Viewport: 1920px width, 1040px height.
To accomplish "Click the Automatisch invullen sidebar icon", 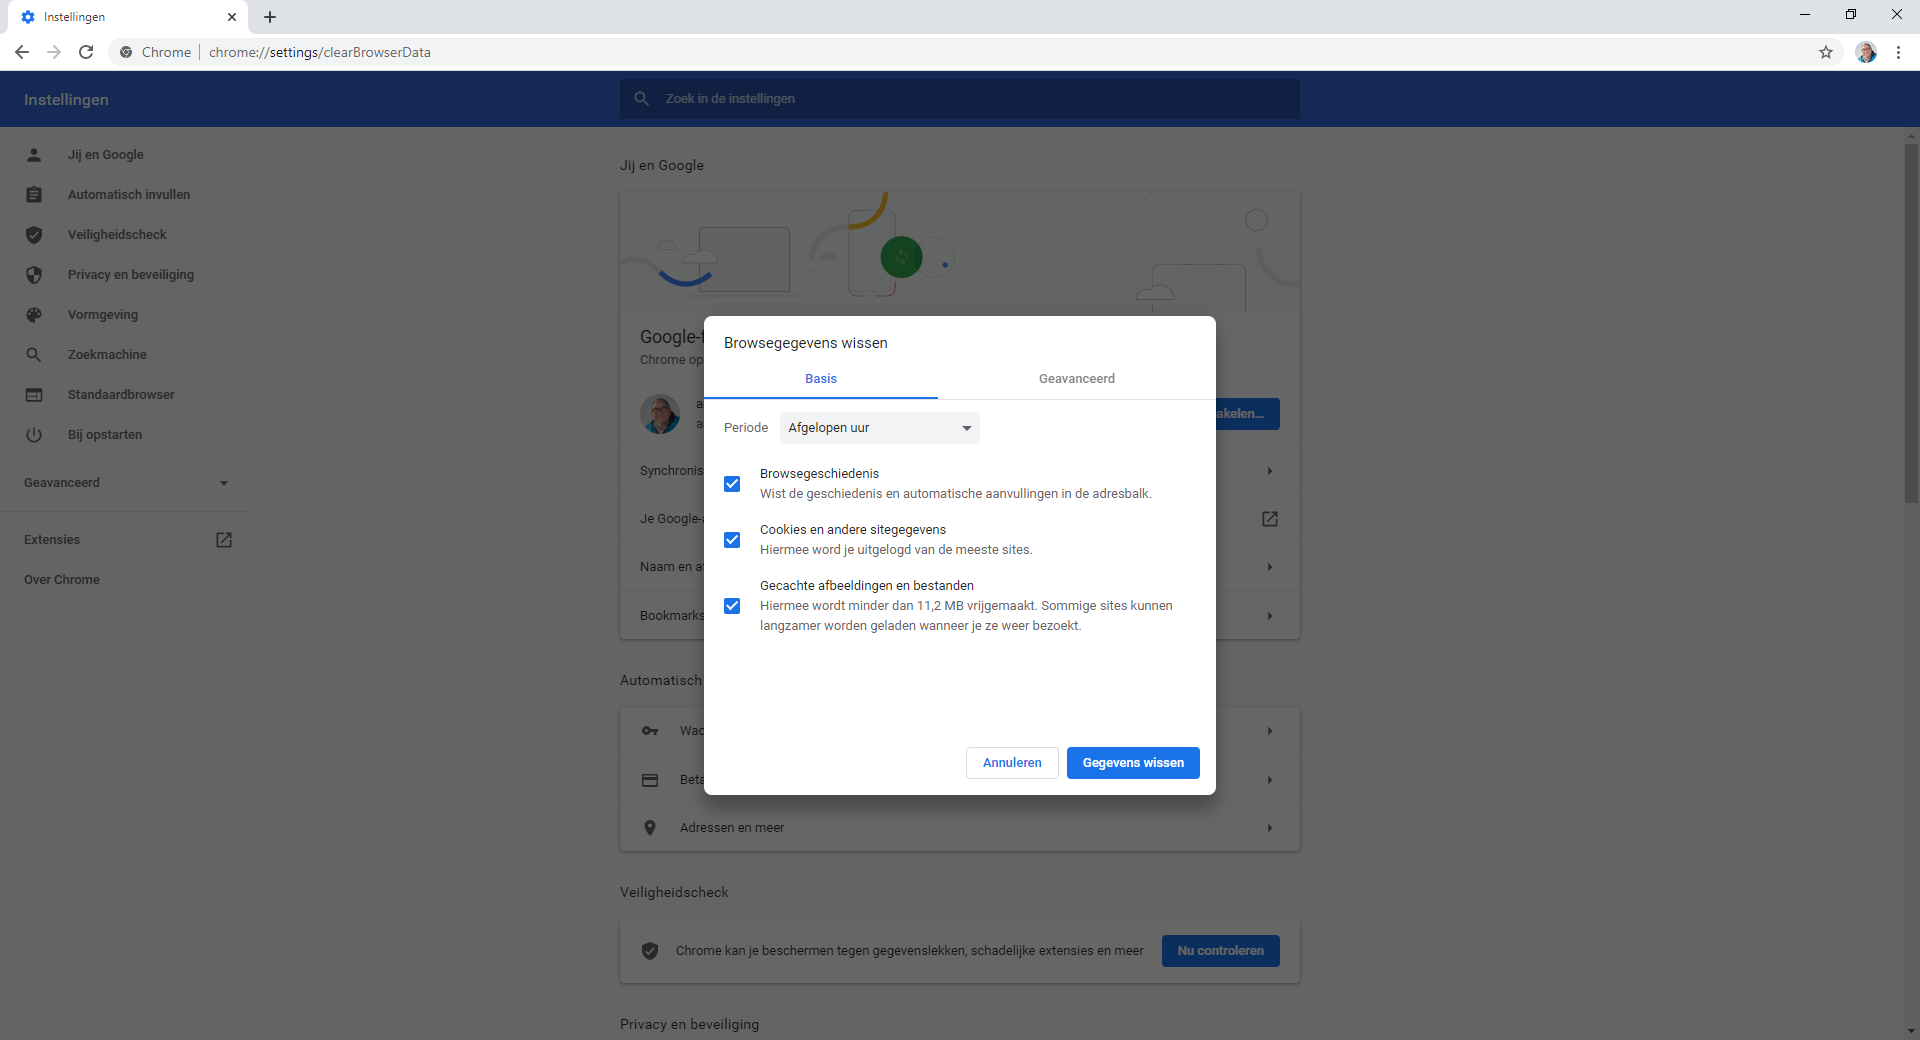I will pos(34,194).
